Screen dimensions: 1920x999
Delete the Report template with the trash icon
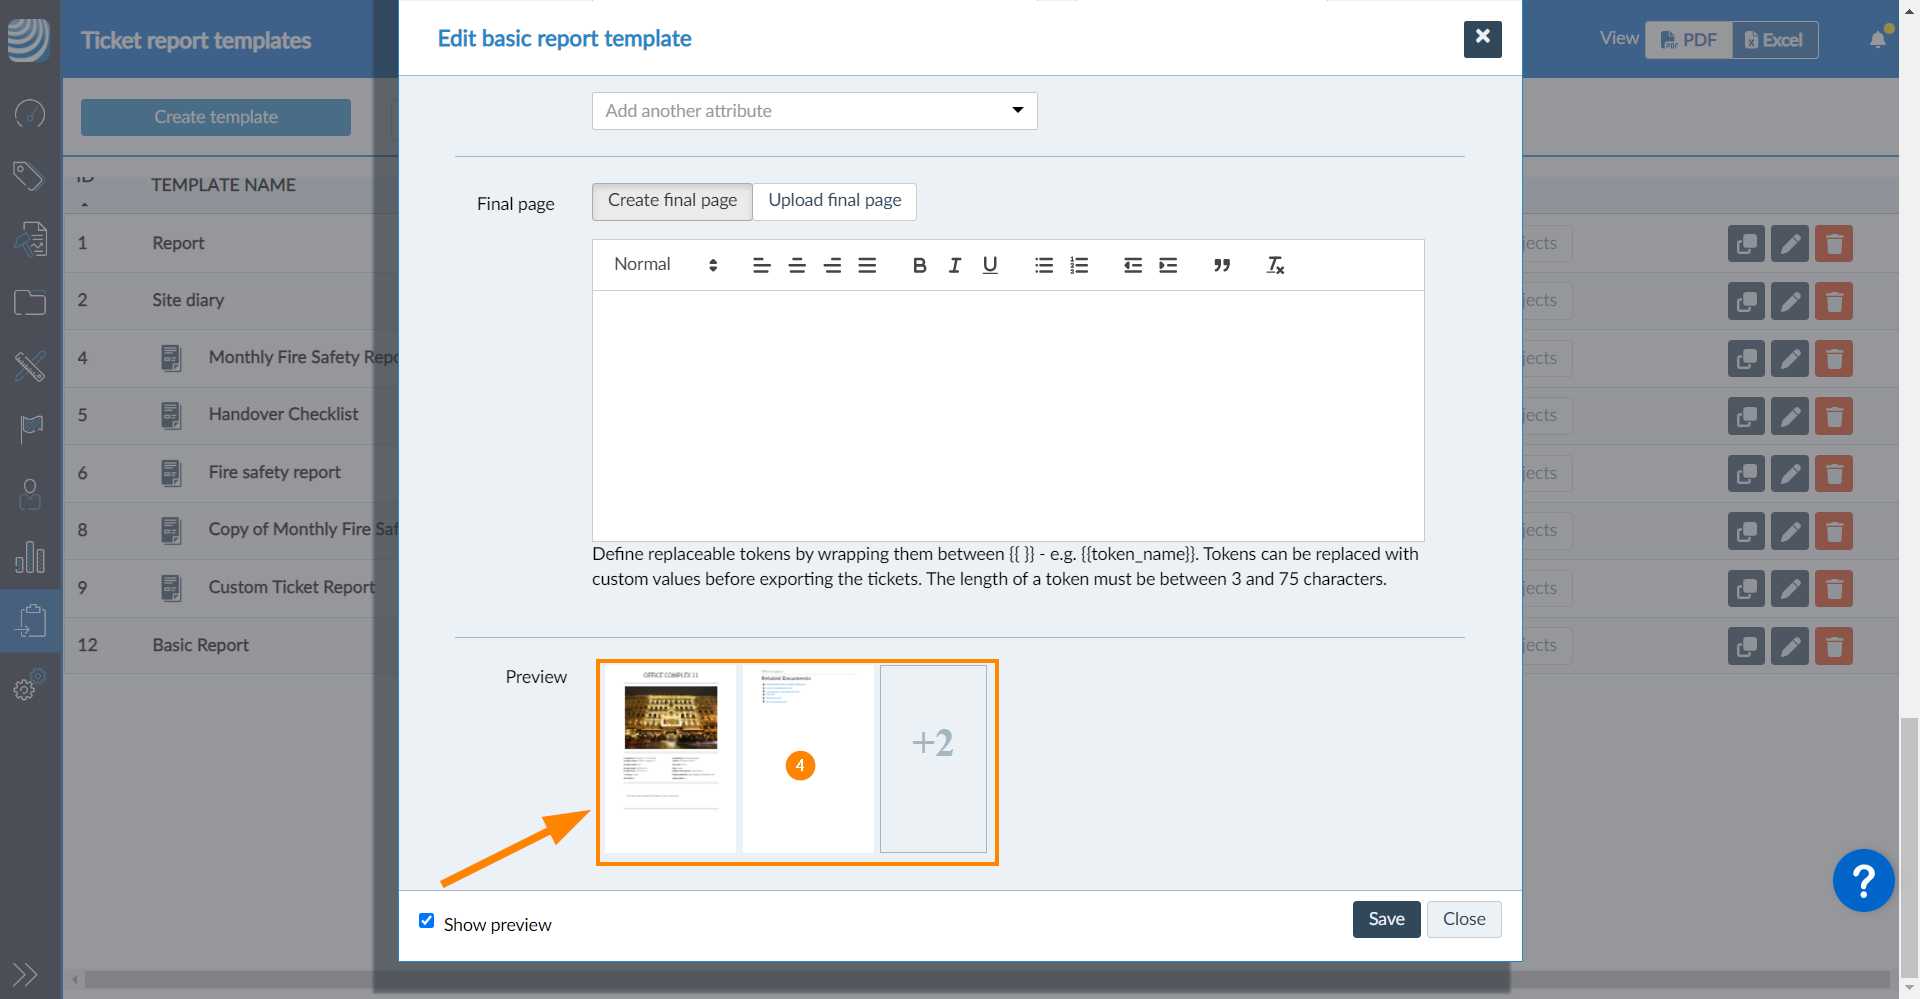(1834, 244)
